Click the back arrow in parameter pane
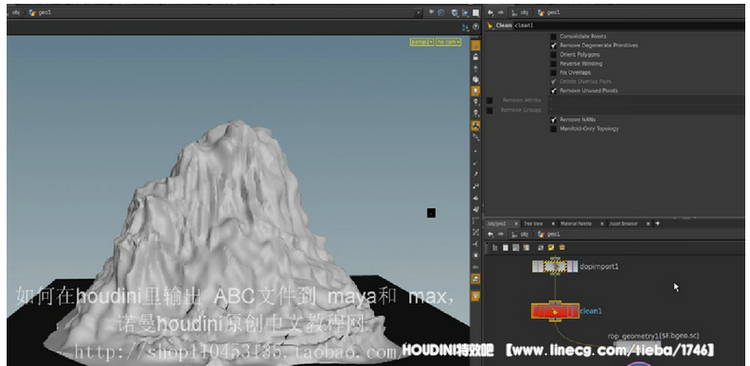Viewport: 750px width, 366px height. (x=490, y=13)
